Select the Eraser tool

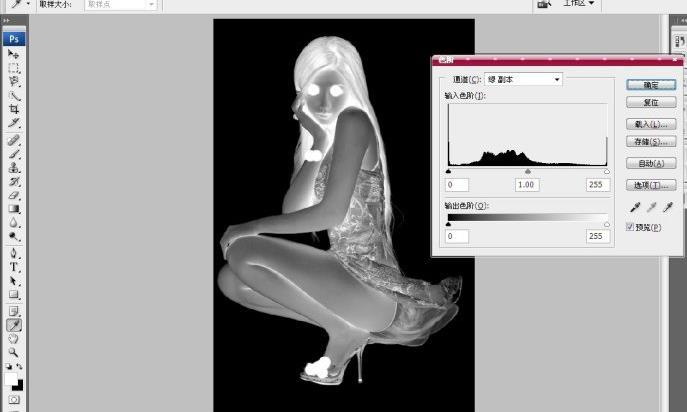[13, 195]
